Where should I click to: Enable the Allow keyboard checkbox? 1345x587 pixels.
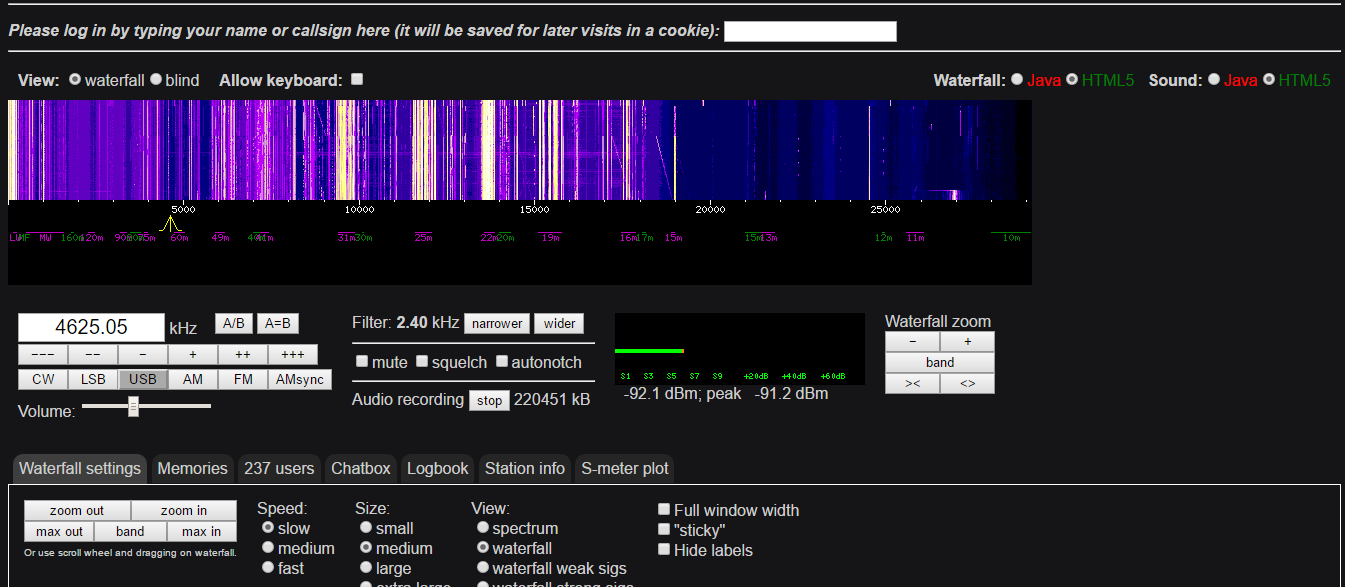(x=357, y=79)
